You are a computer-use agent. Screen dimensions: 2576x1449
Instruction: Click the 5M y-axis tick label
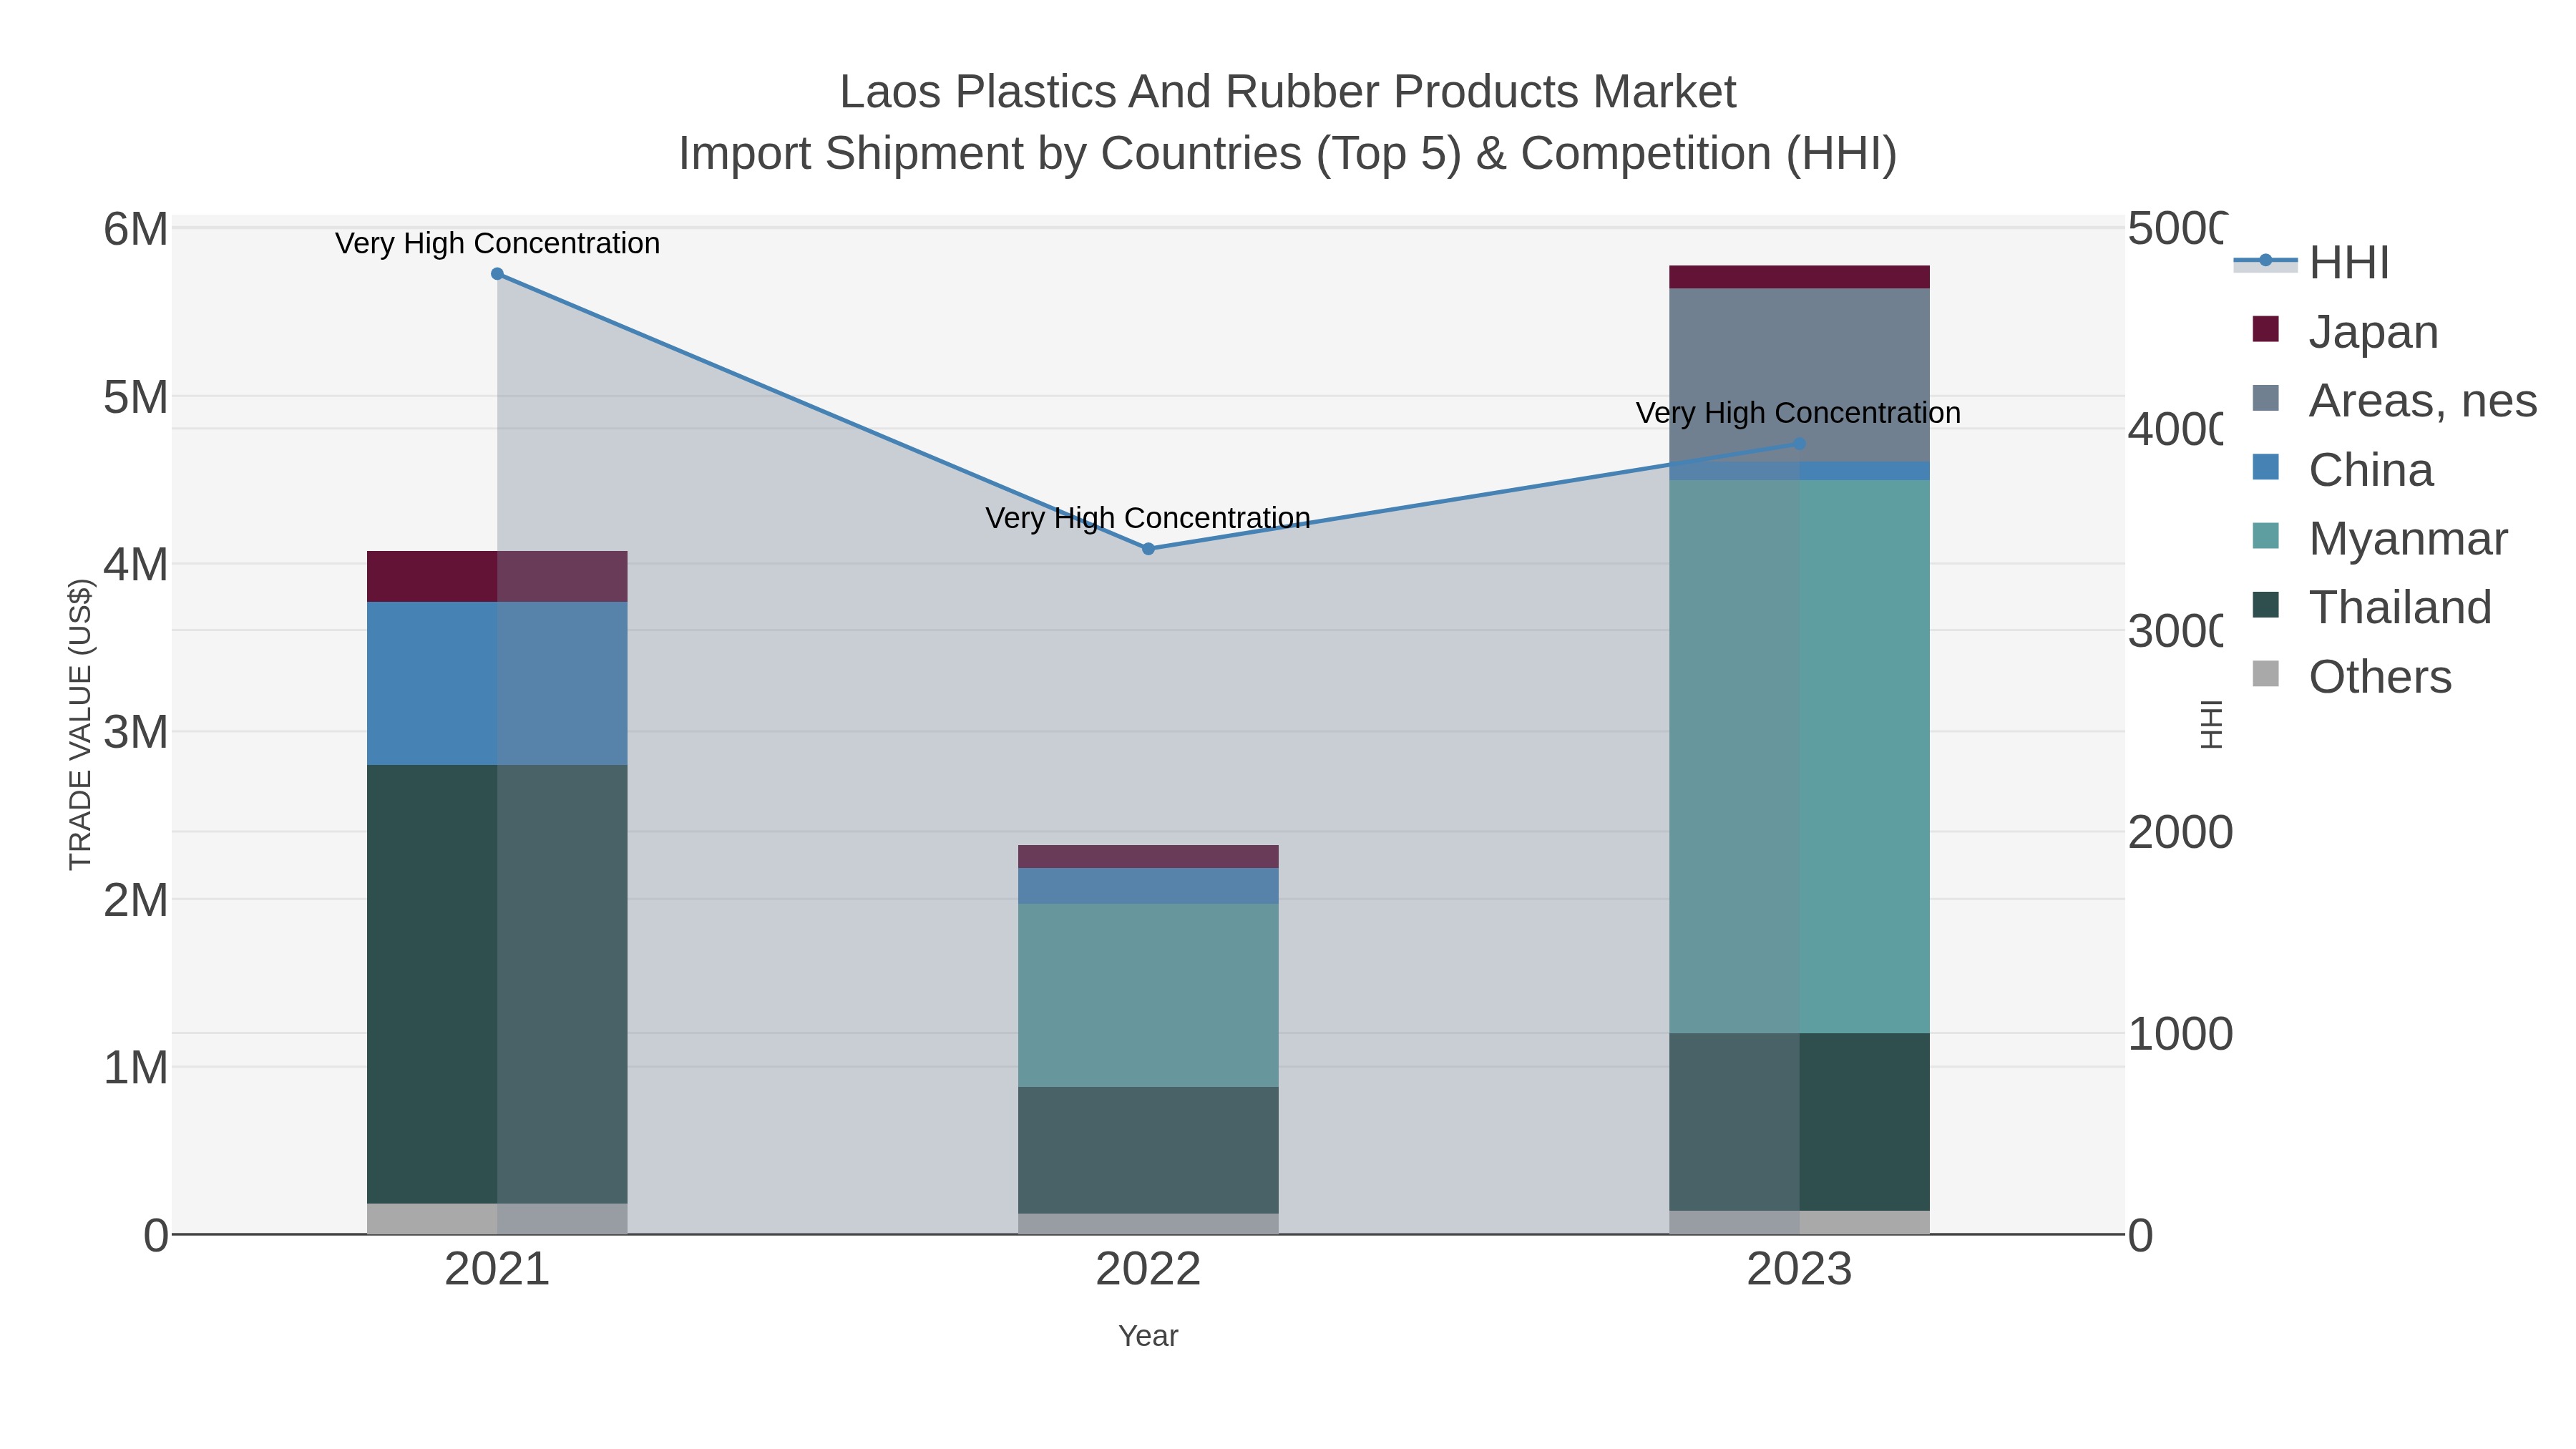[x=136, y=397]
